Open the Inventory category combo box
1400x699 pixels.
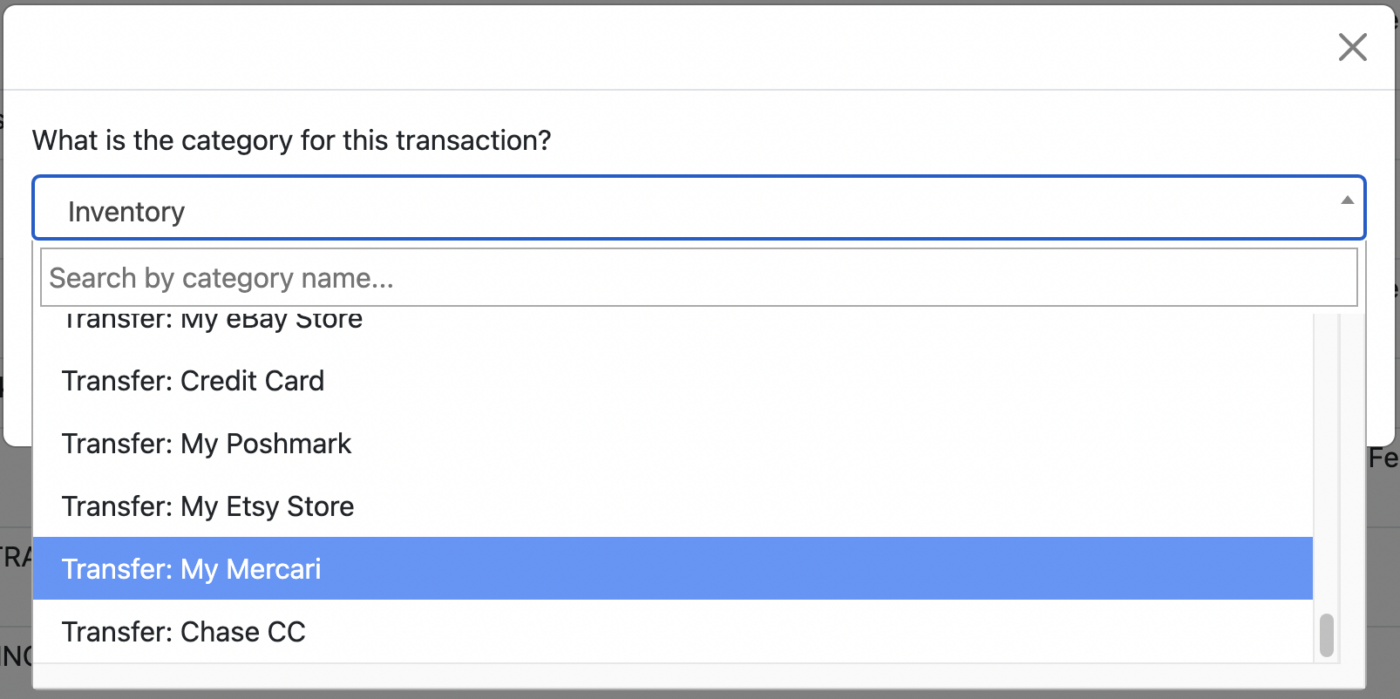coord(700,208)
